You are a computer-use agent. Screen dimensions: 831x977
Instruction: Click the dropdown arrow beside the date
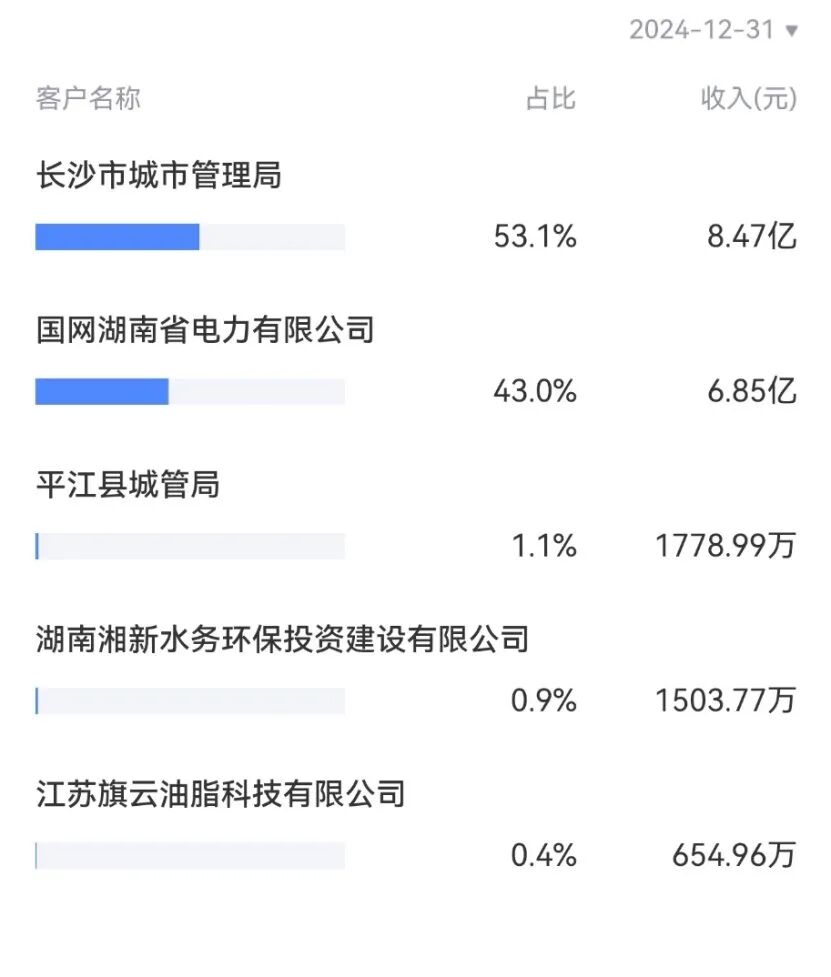(792, 31)
